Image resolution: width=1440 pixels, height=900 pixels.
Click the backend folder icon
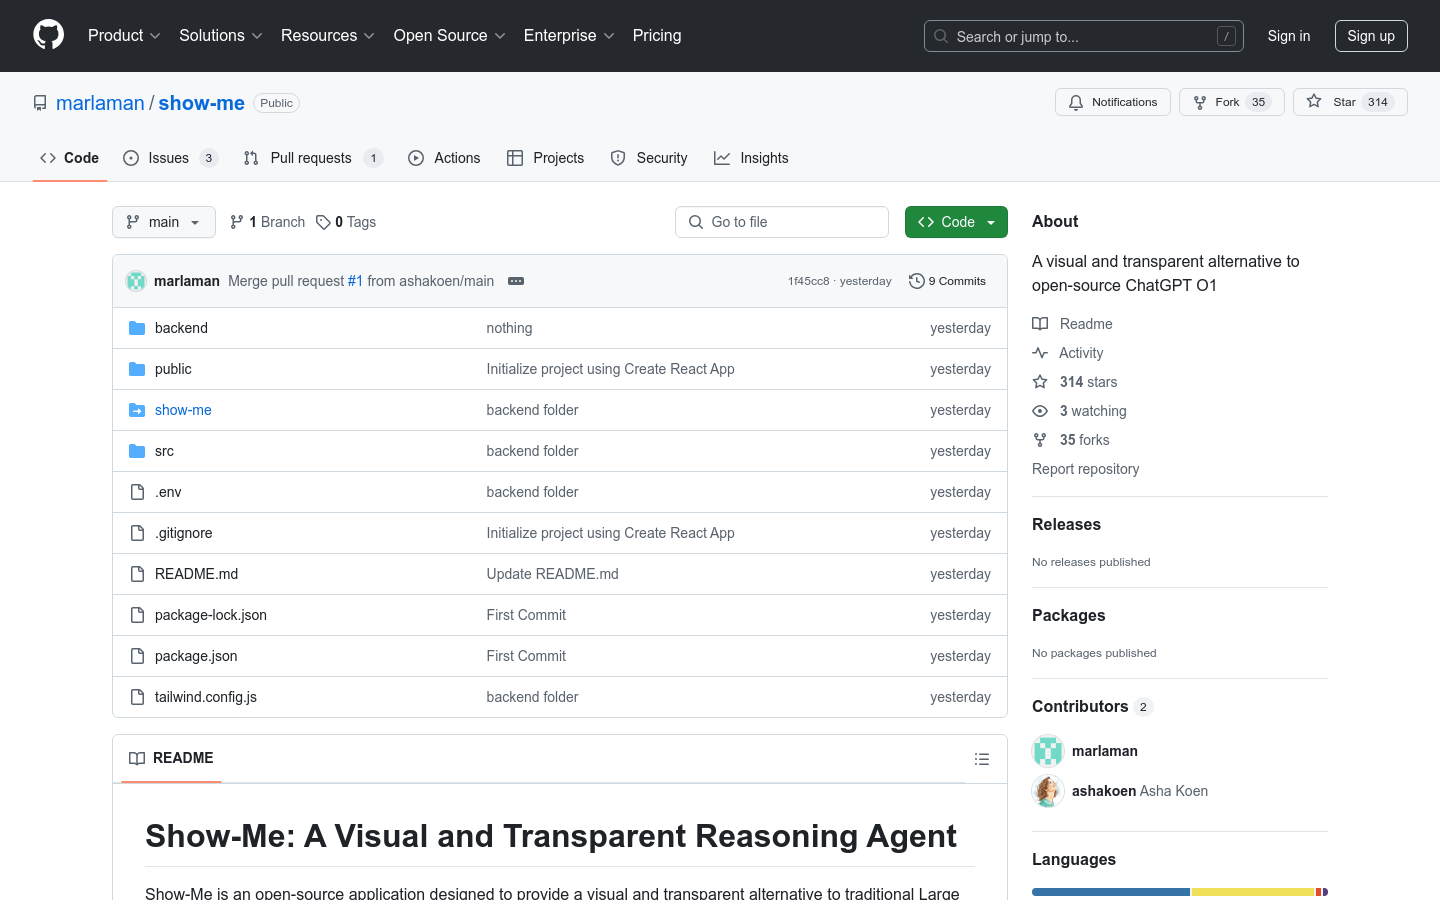click(137, 328)
